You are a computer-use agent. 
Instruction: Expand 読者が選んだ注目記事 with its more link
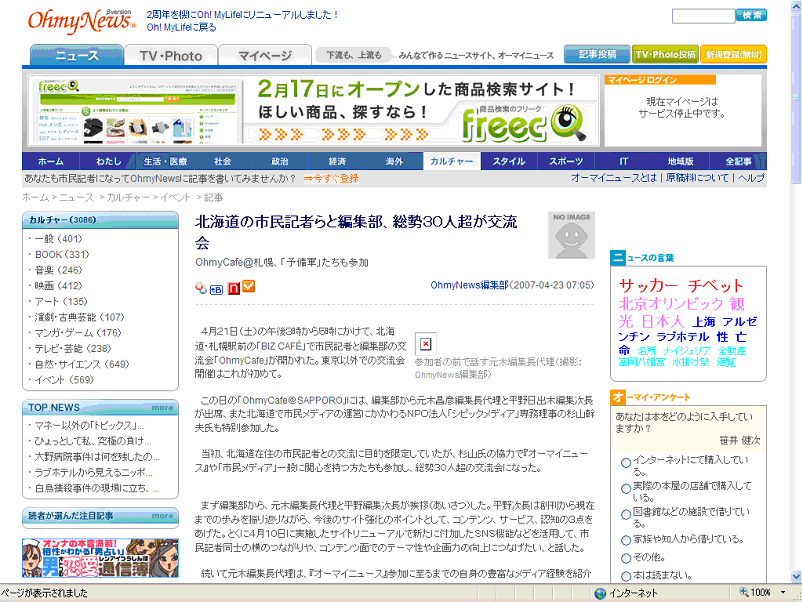click(163, 516)
